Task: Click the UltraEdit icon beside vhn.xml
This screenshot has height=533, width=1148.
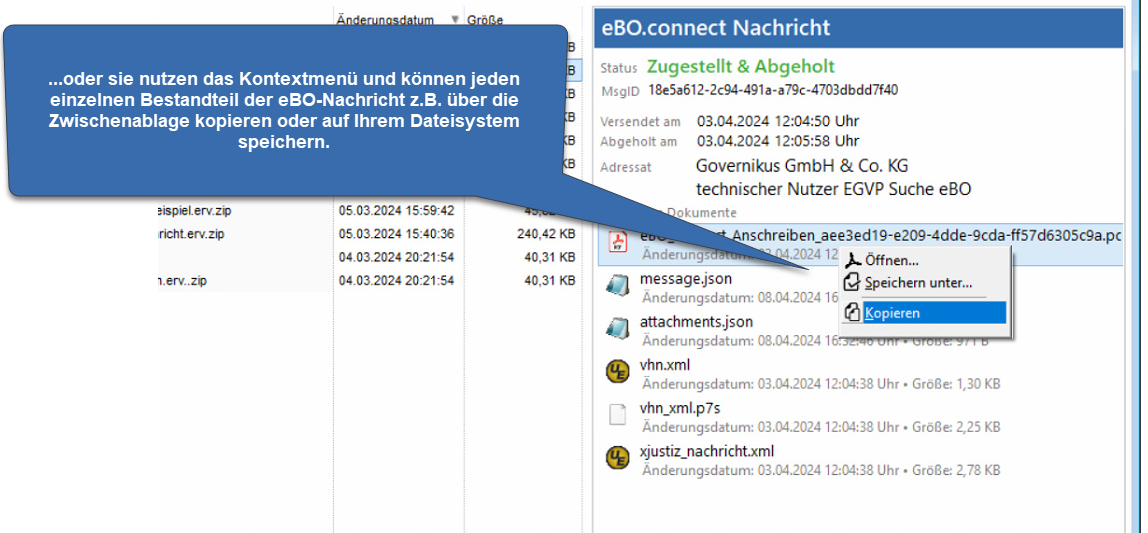Action: tap(618, 372)
